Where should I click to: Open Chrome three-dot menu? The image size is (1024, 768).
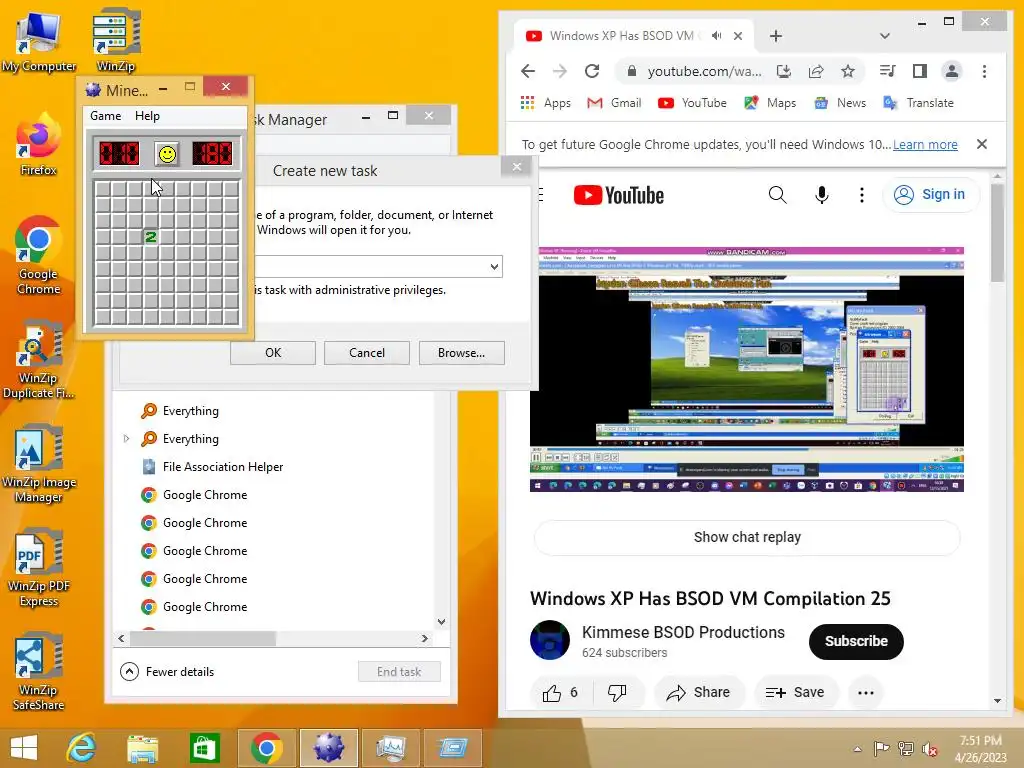984,71
